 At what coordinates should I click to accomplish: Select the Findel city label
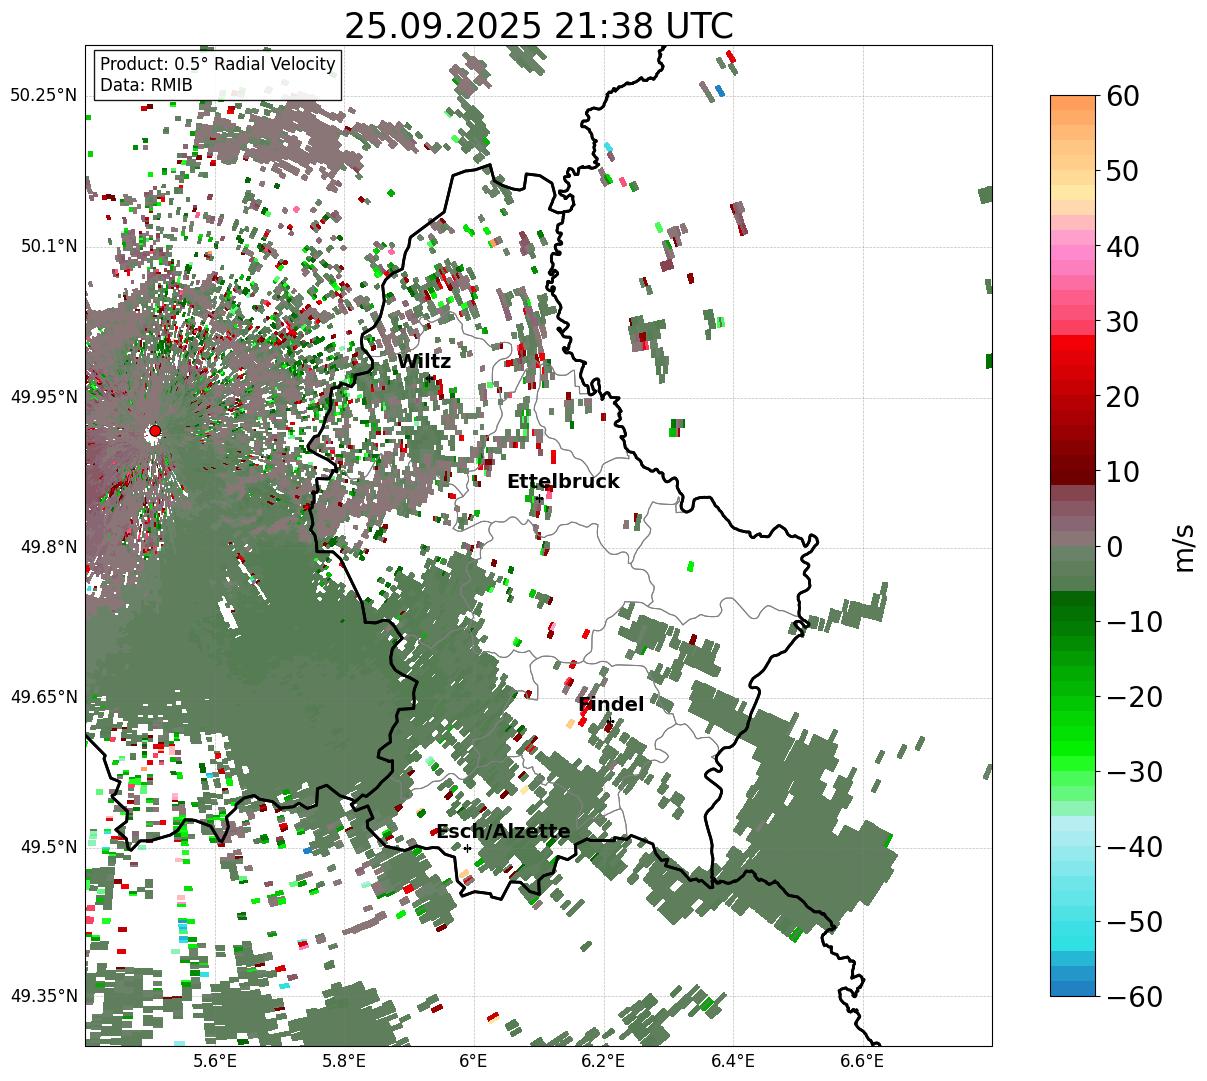pos(611,705)
